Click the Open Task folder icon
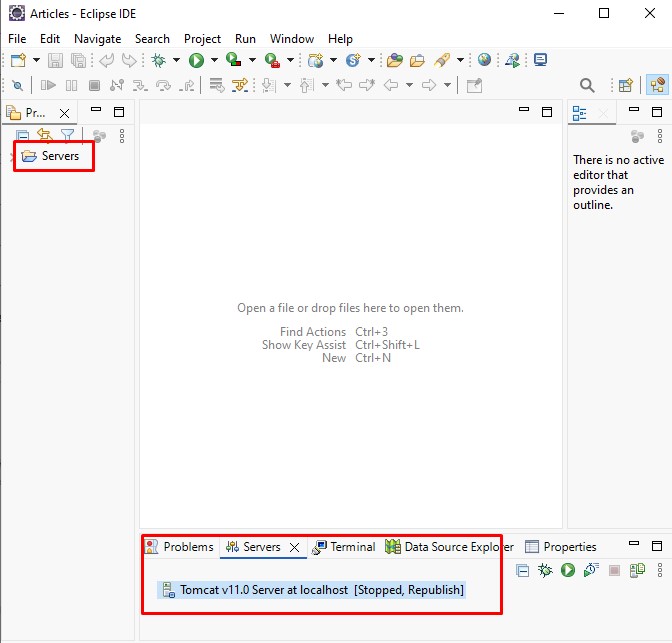 (417, 60)
